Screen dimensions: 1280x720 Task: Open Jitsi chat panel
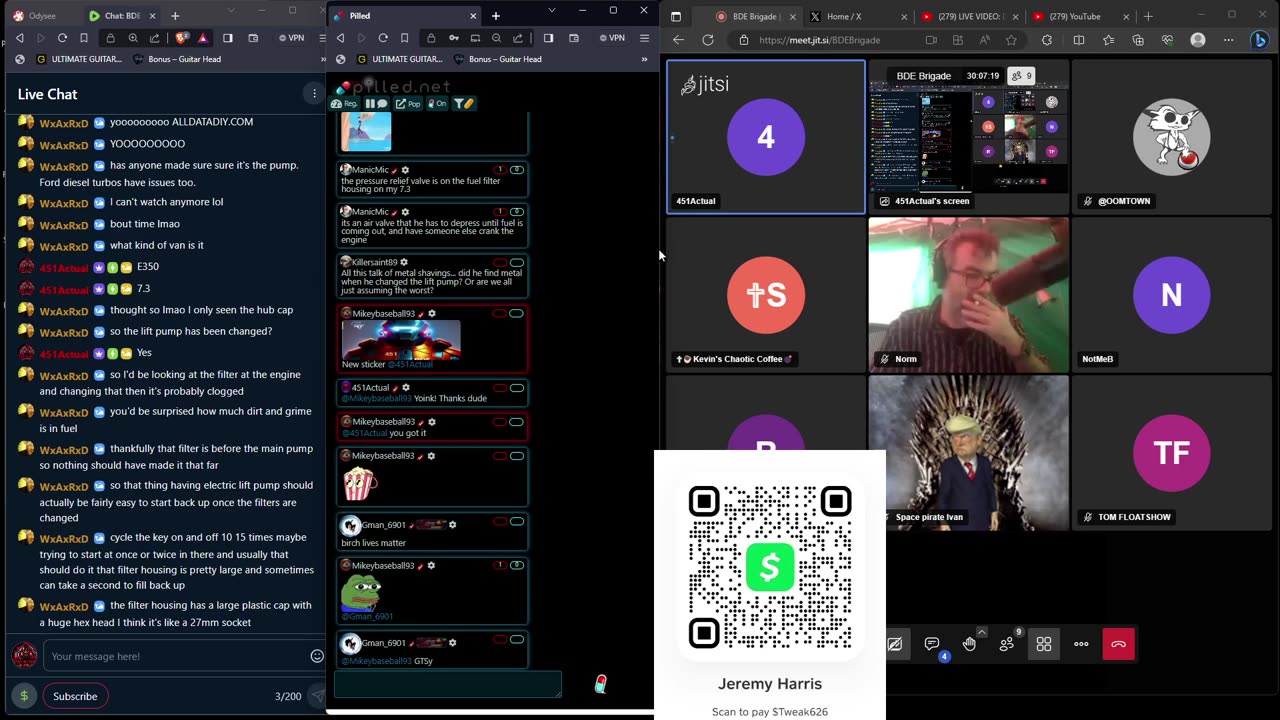932,644
